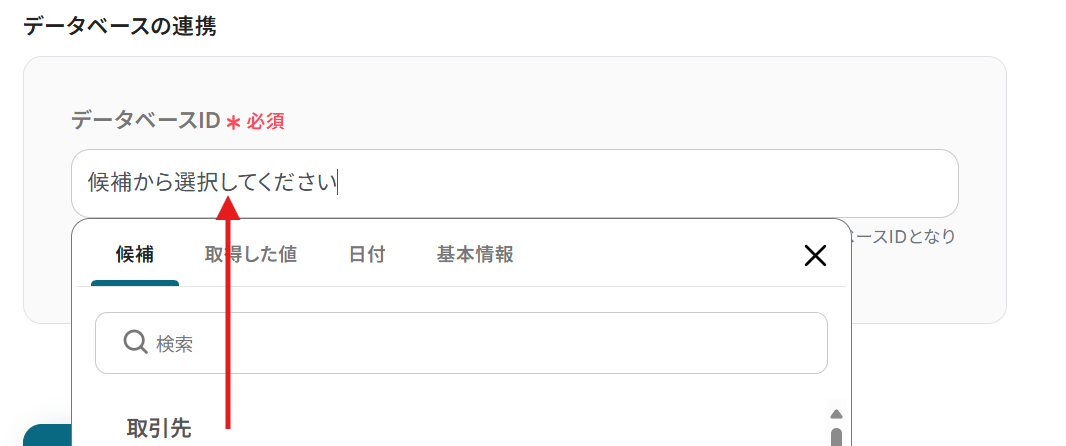Click the 検索 search field
This screenshot has width=1066, height=446.
coord(480,343)
